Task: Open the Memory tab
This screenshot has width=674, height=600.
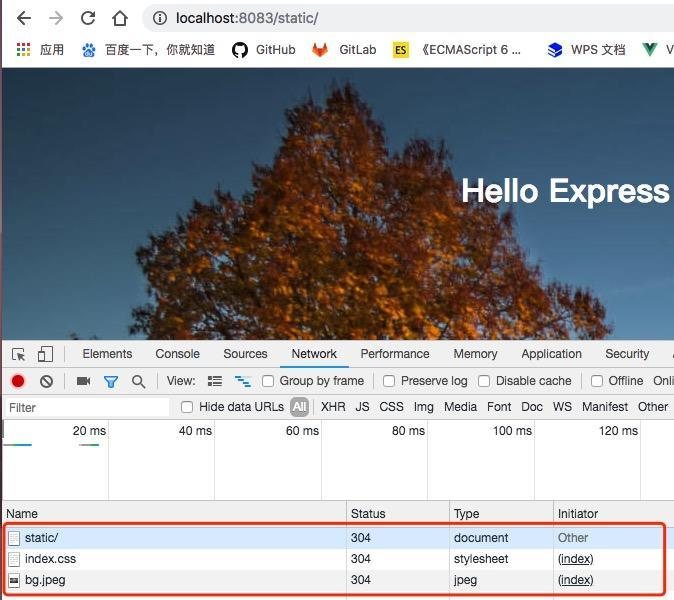Action: click(475, 354)
